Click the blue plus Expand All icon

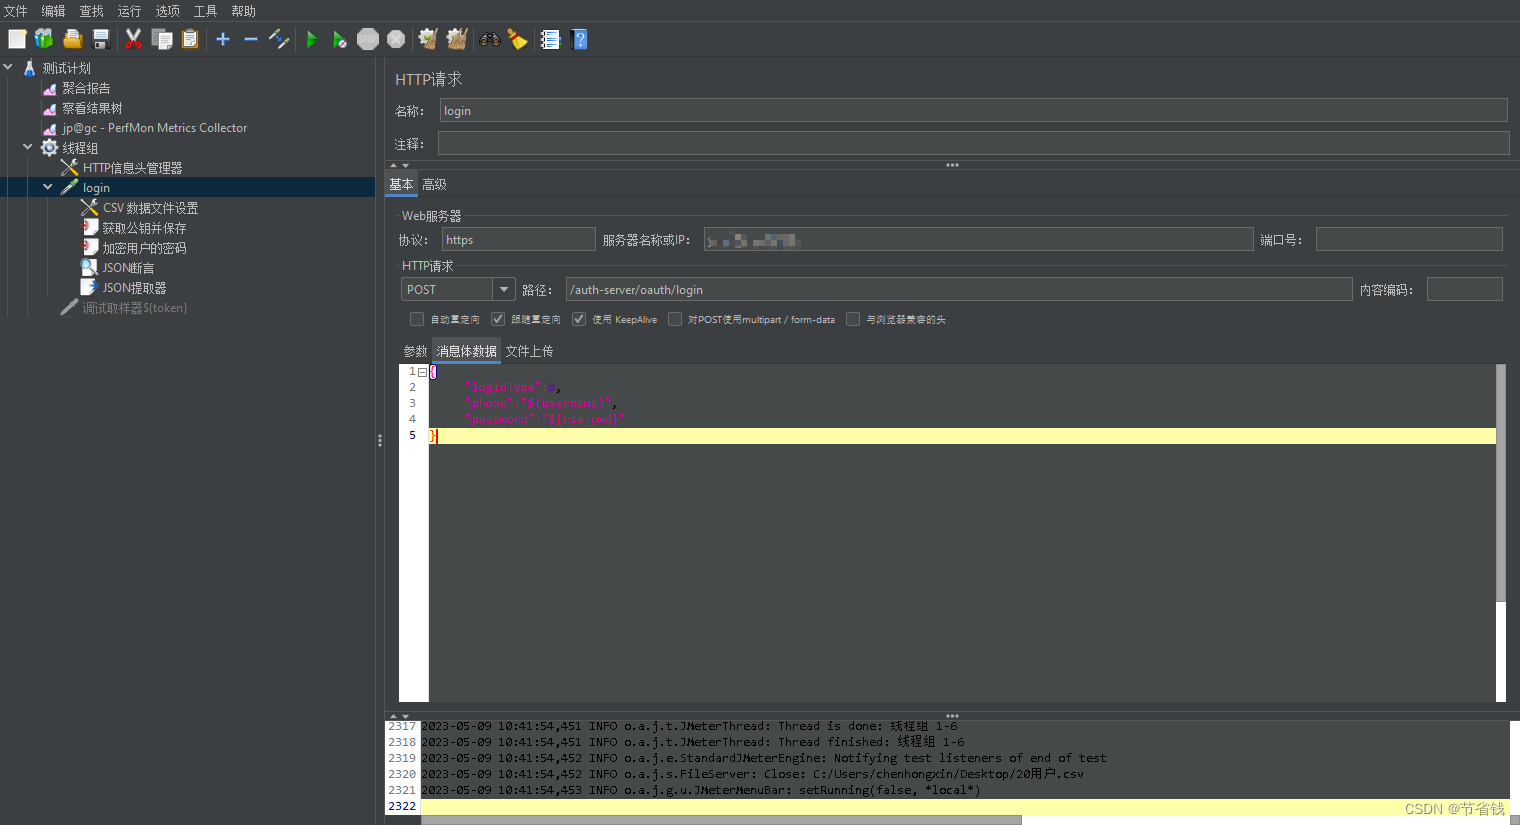point(223,39)
